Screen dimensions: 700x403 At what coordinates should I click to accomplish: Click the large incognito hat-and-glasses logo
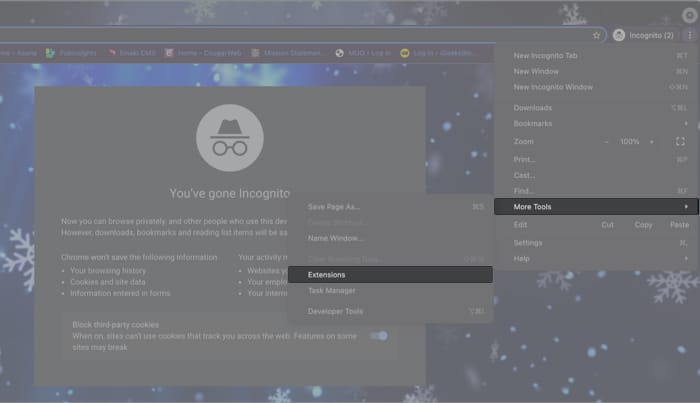tap(230, 138)
